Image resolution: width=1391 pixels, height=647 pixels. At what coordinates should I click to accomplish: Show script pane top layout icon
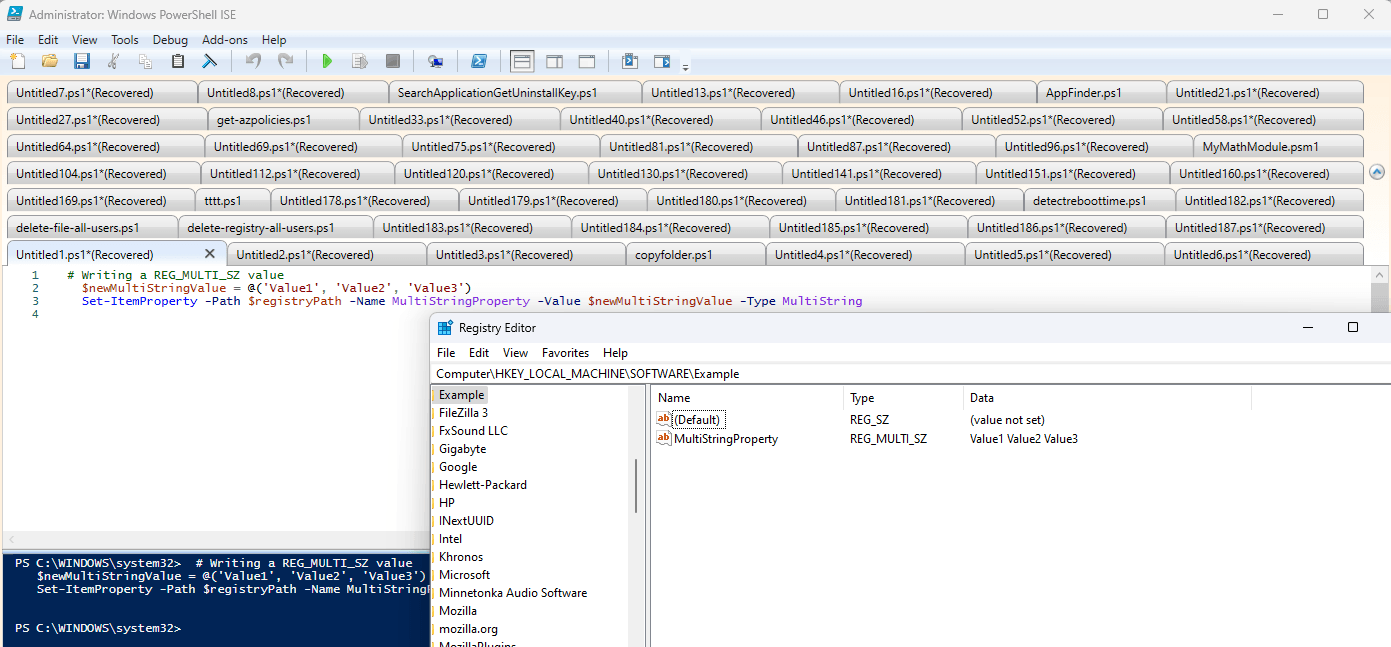point(522,61)
